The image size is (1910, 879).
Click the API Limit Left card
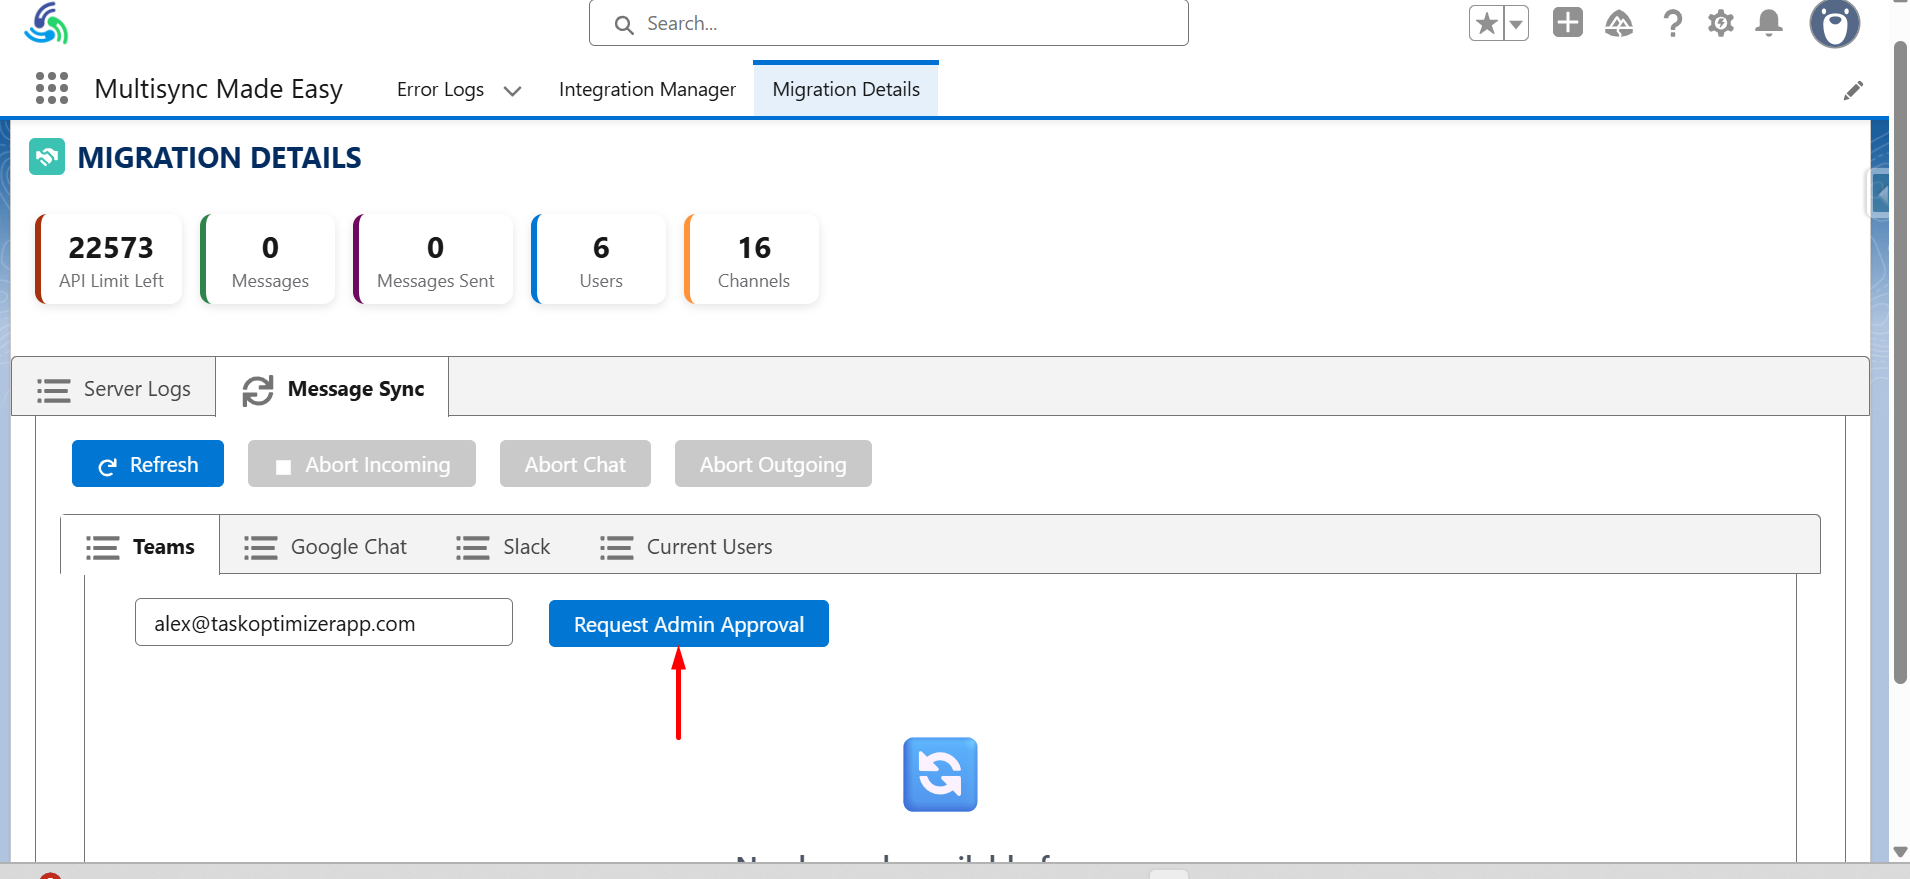[x=110, y=259]
